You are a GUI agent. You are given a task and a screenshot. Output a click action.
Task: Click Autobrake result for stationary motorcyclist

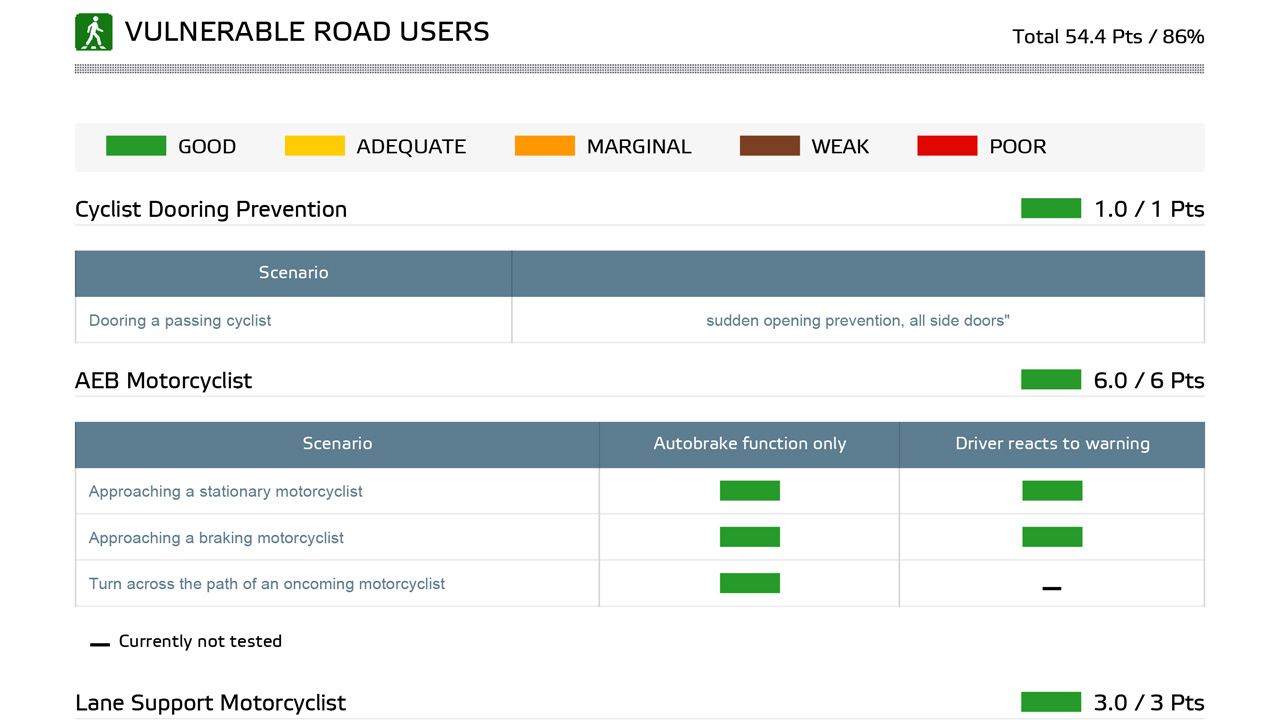tap(749, 491)
